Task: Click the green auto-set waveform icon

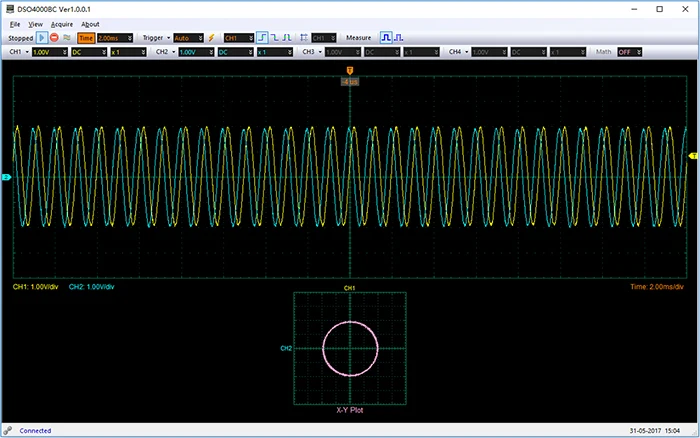Action: pos(67,37)
